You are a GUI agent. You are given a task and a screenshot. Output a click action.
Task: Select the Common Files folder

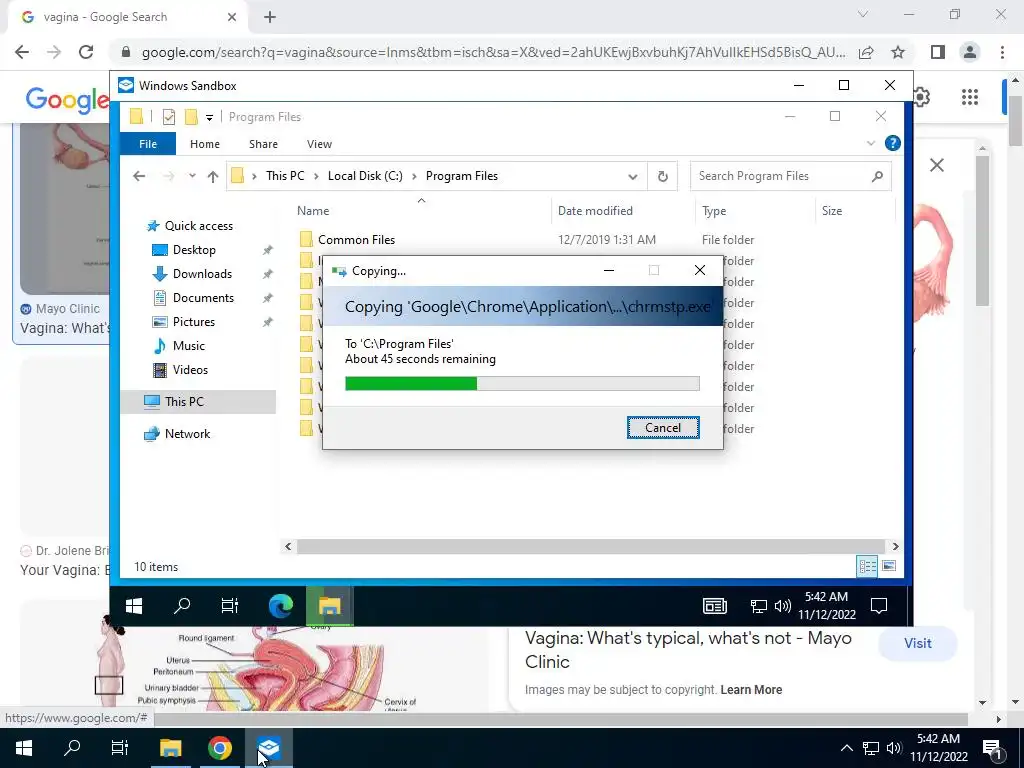tap(357, 240)
